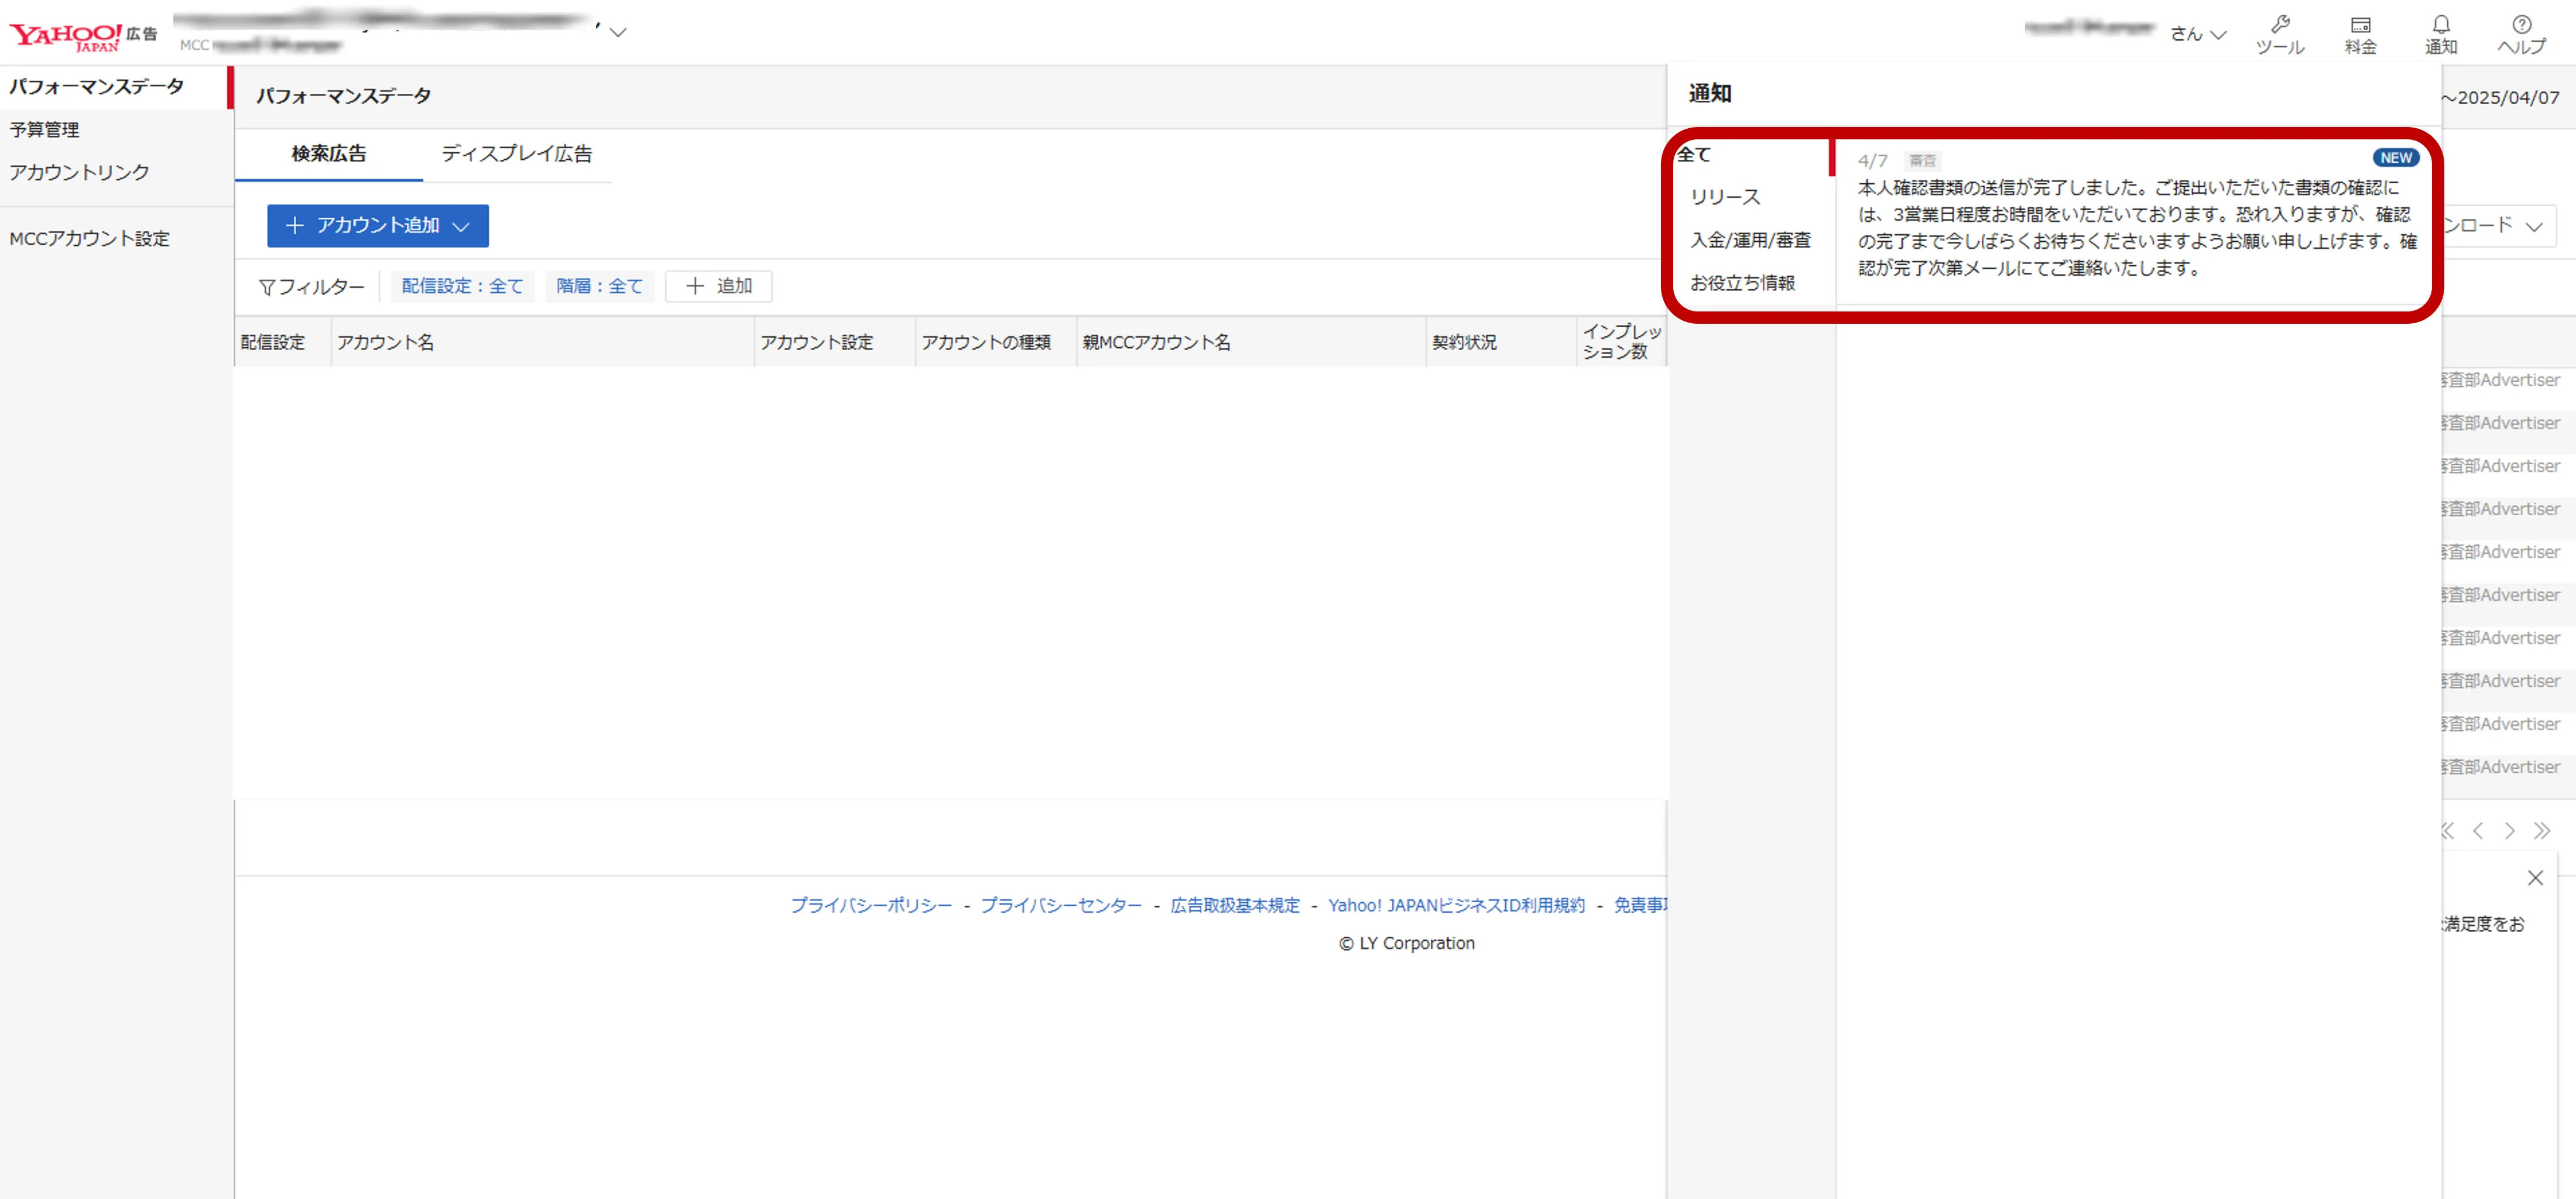Open the プライバシーポリシー footer link
This screenshot has width=2576, height=1199.
[870, 905]
